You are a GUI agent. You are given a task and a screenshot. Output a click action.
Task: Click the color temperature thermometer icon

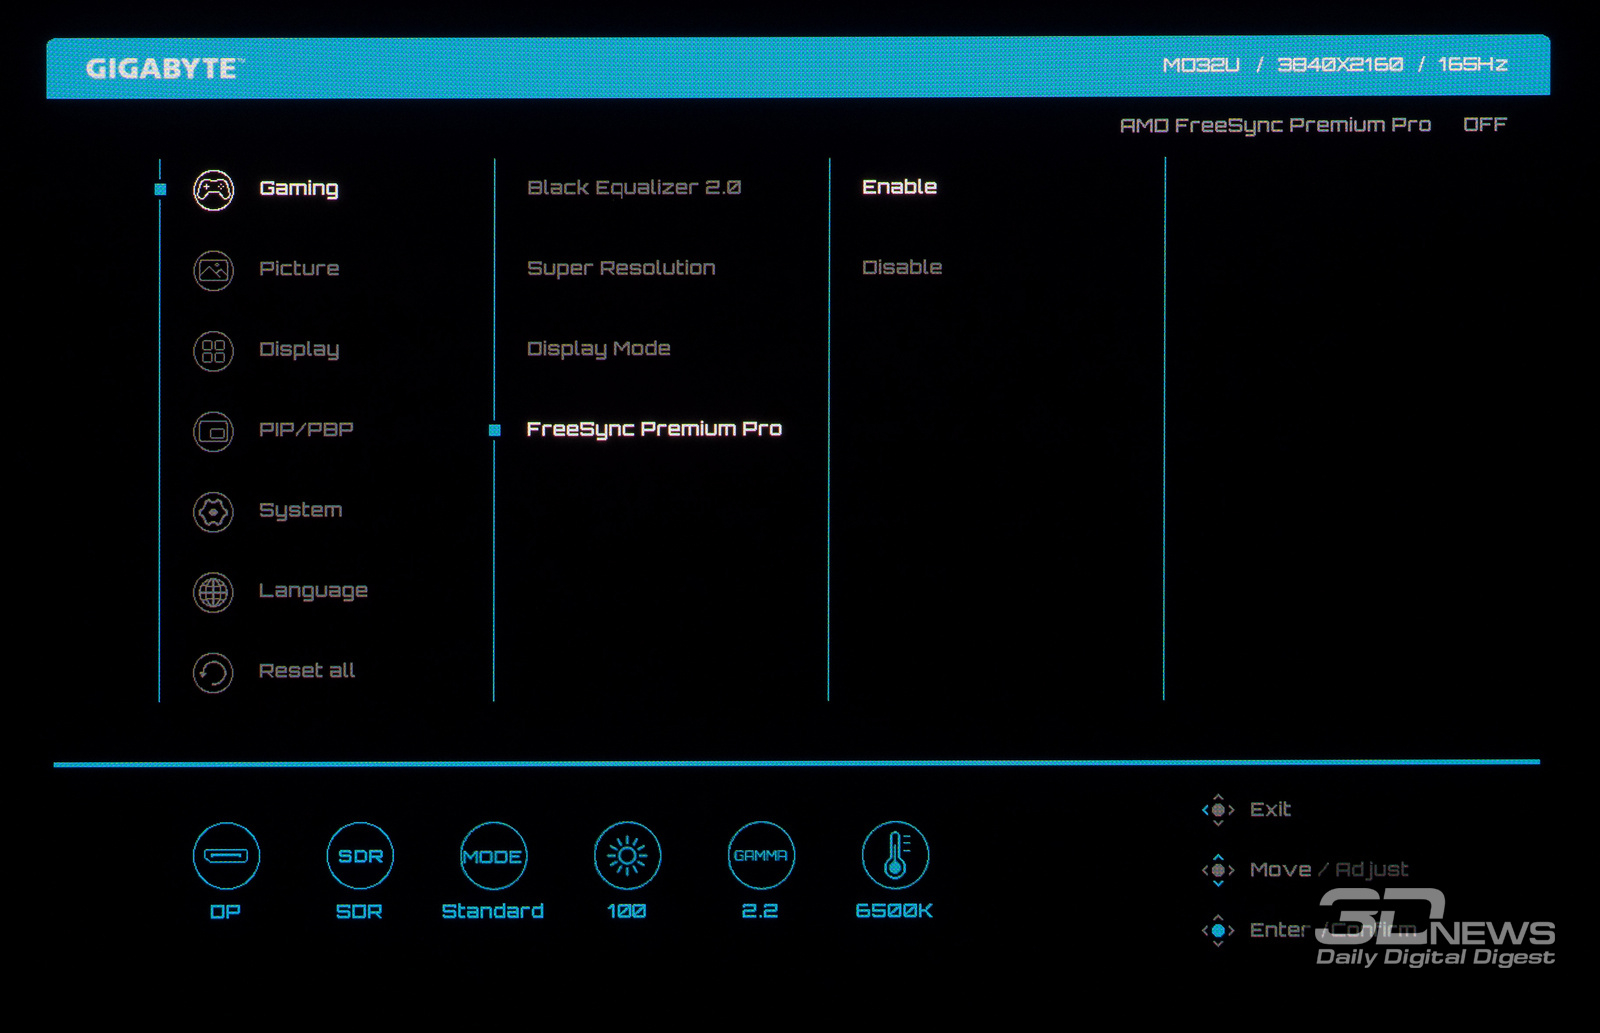895,856
